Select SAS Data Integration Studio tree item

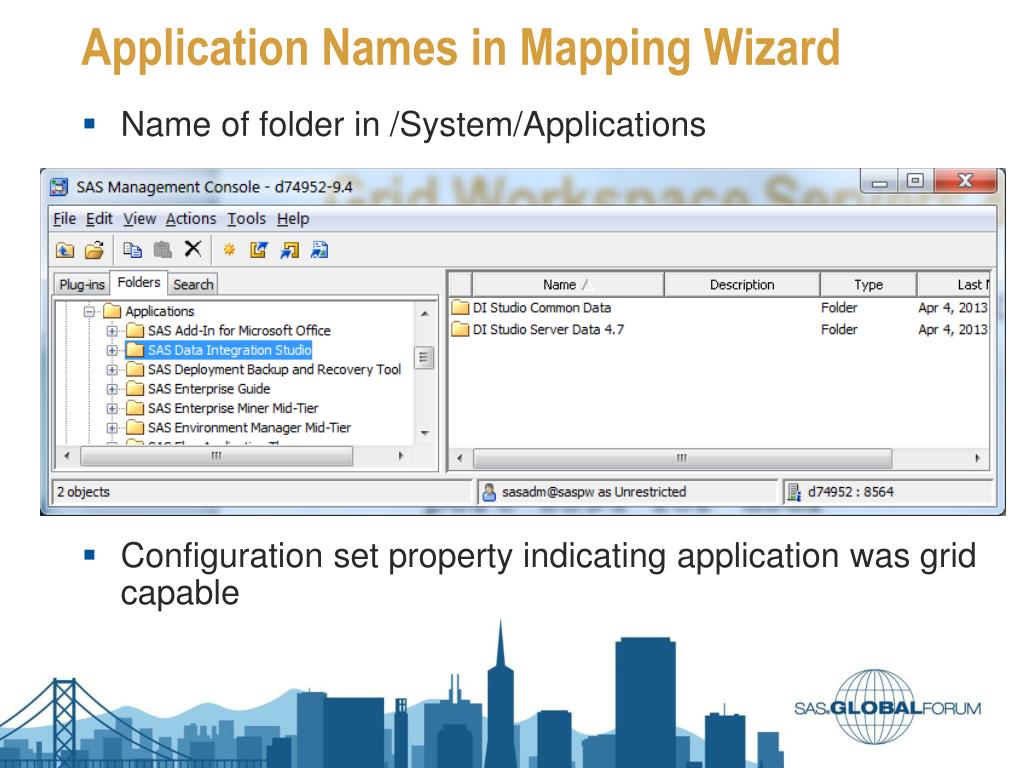229,350
